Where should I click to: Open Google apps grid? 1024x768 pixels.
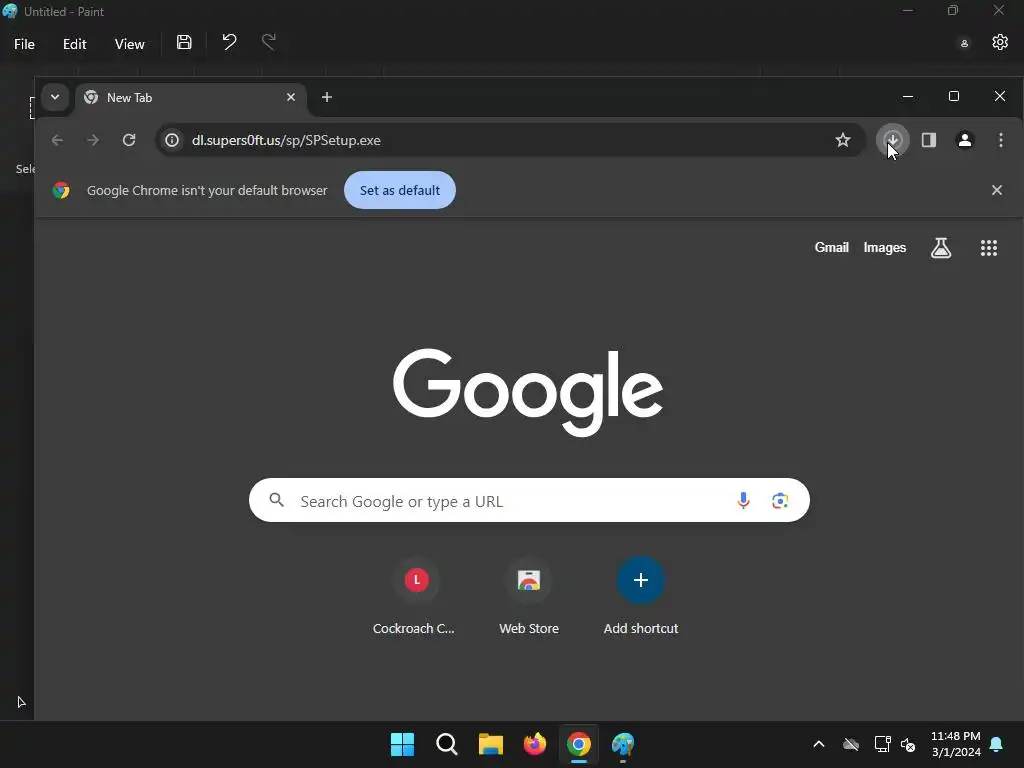pyautogui.click(x=989, y=248)
